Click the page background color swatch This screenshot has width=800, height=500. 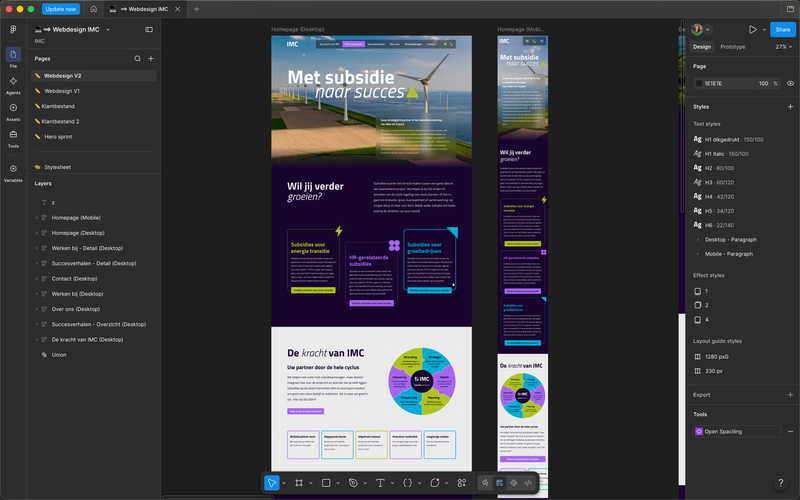pyautogui.click(x=699, y=83)
